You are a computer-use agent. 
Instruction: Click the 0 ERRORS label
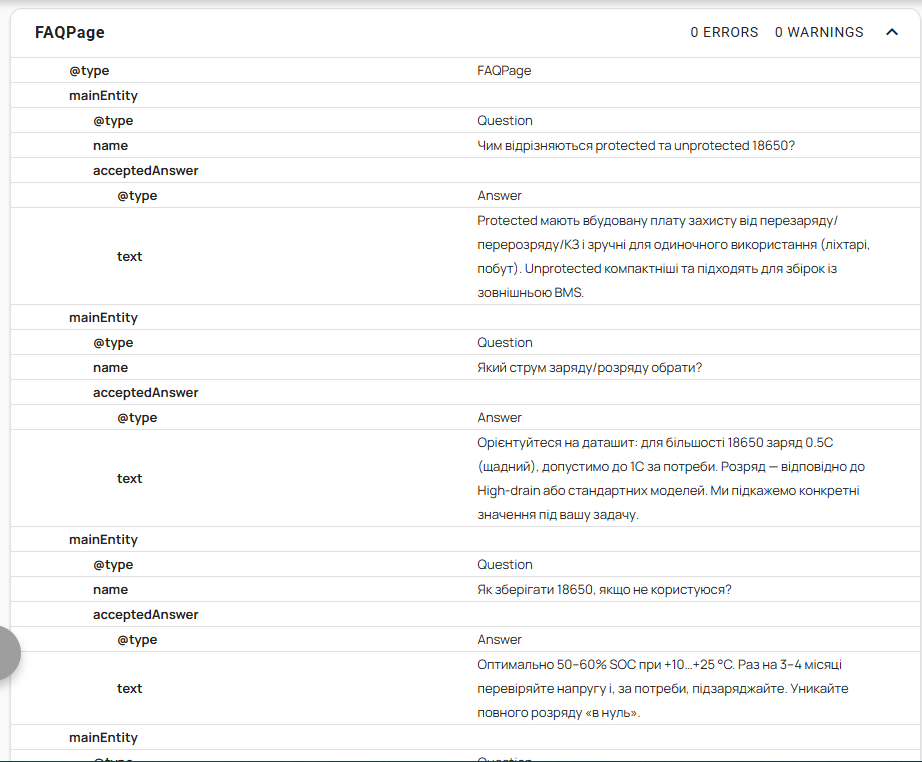(724, 32)
